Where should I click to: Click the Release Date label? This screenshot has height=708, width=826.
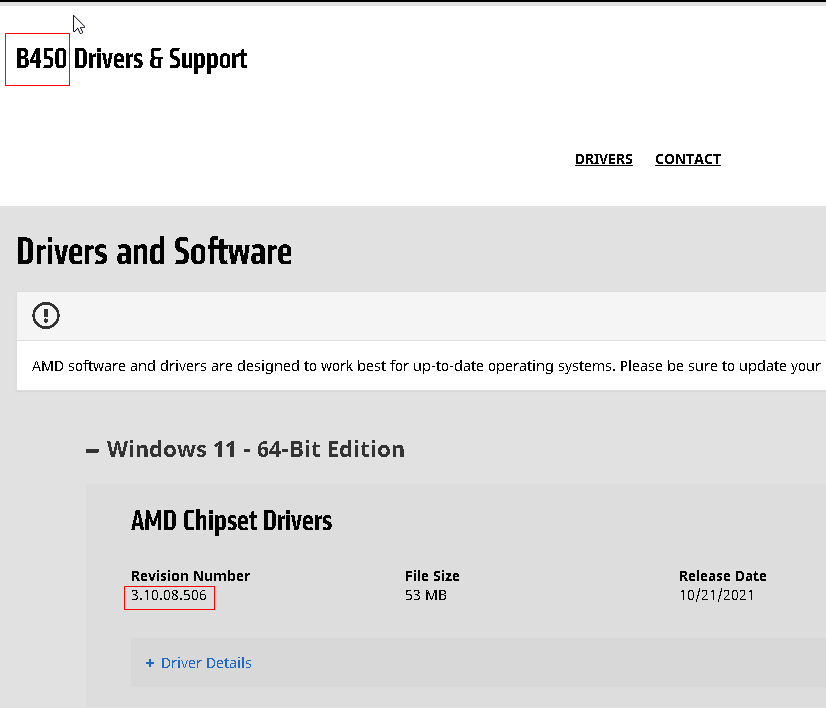(x=722, y=576)
